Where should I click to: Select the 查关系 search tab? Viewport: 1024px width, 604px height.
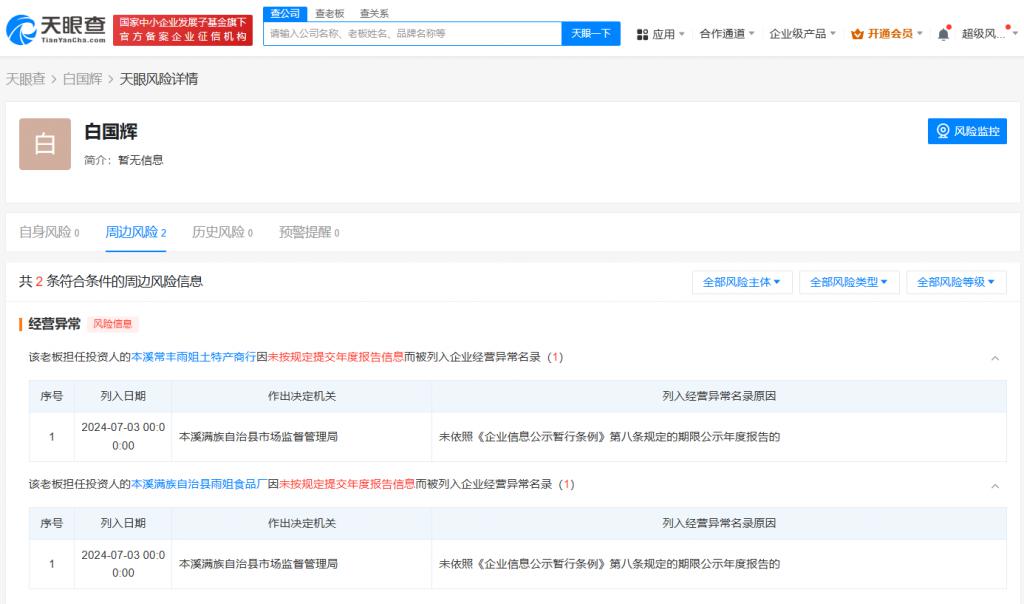click(x=374, y=13)
